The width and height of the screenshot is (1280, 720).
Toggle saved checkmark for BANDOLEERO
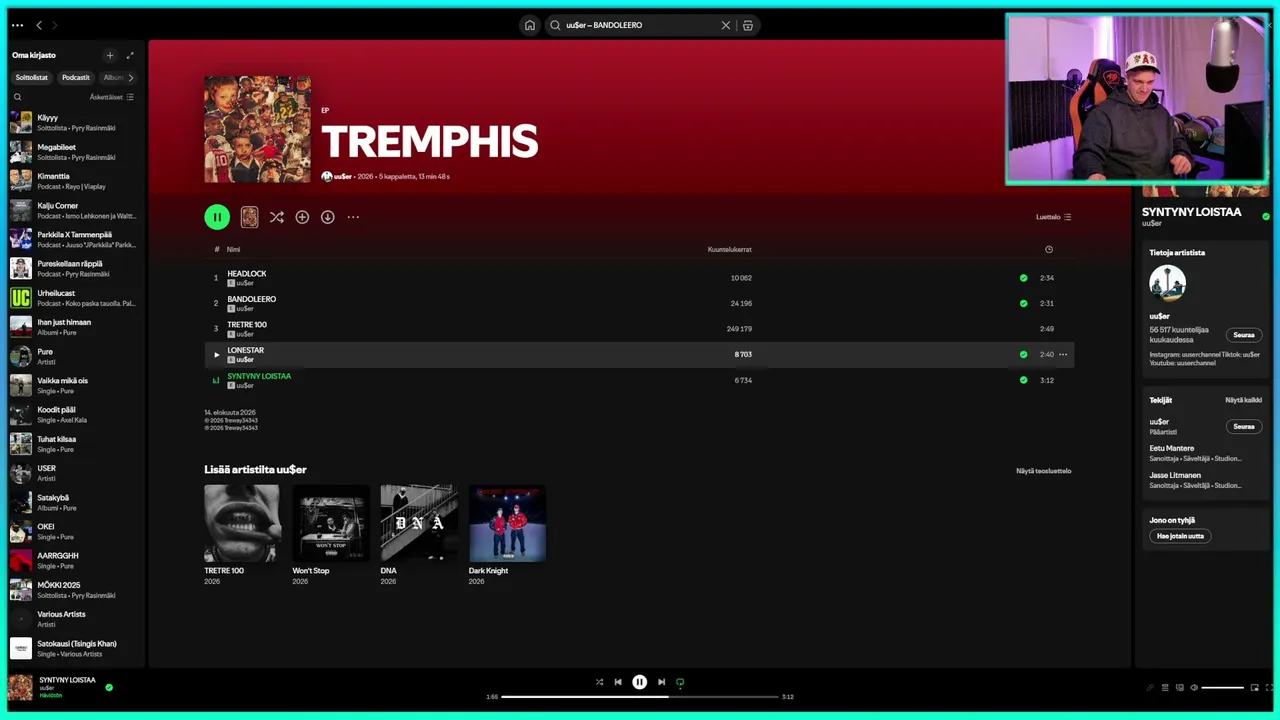(x=1023, y=303)
